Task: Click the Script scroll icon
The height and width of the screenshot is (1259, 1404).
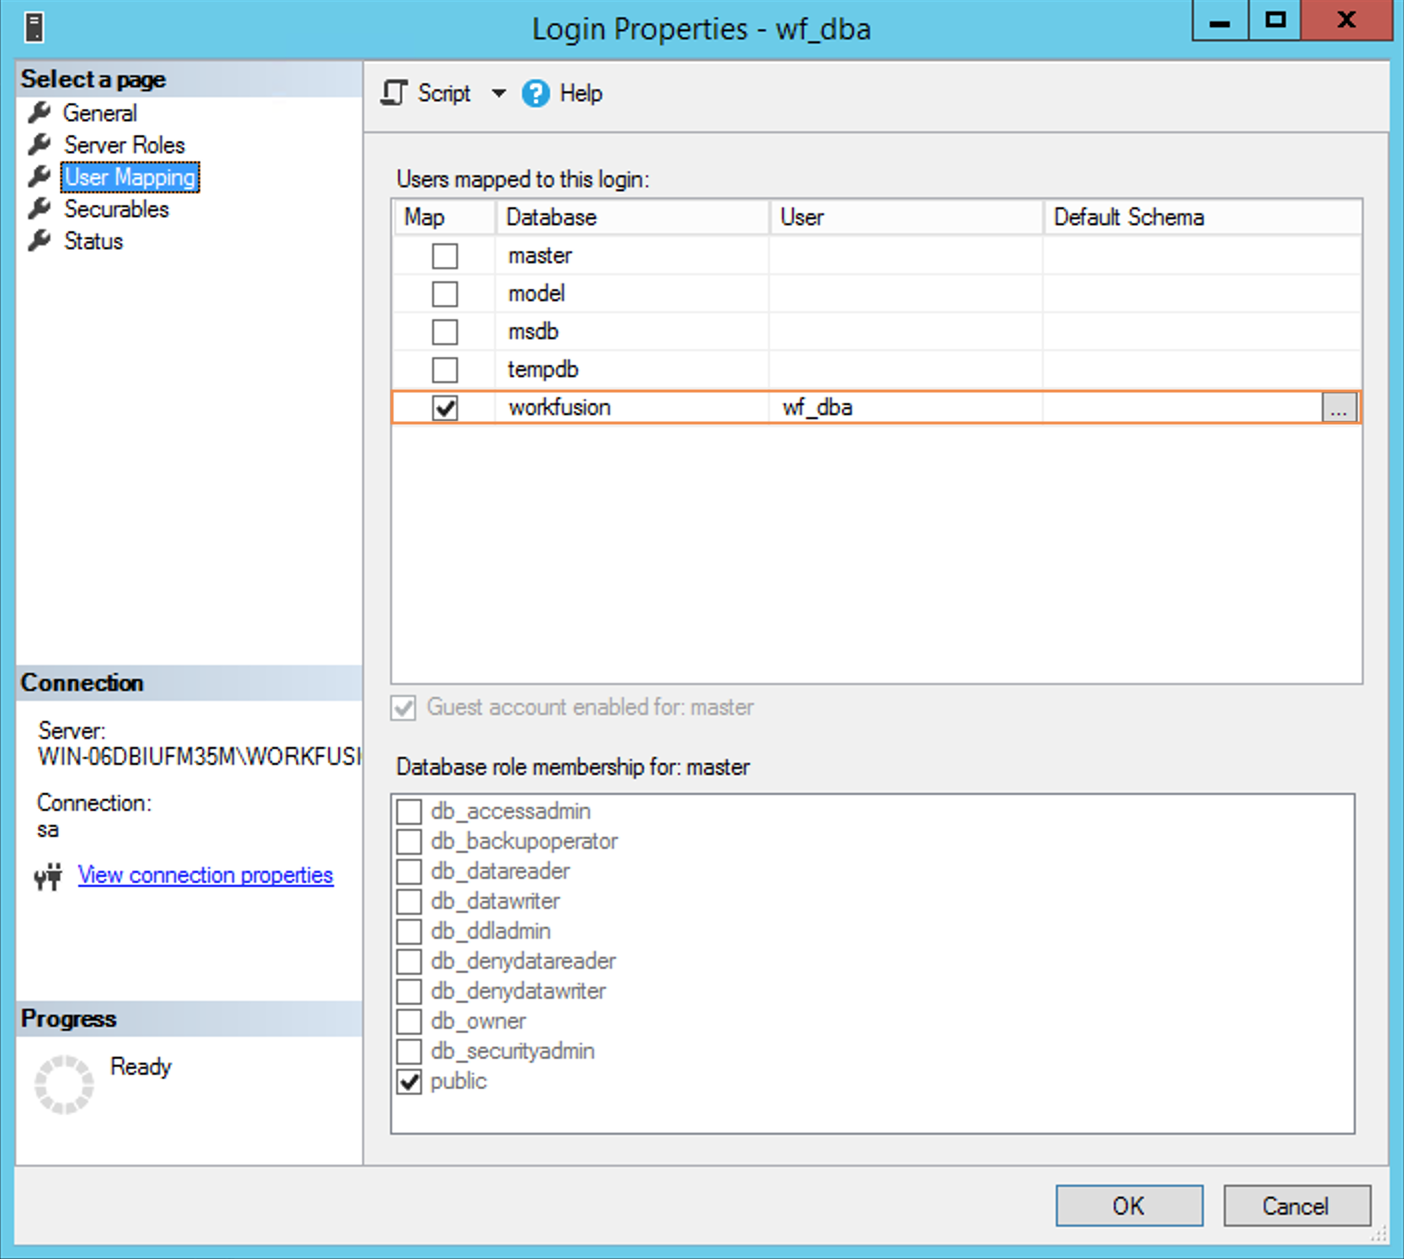Action: pos(394,93)
